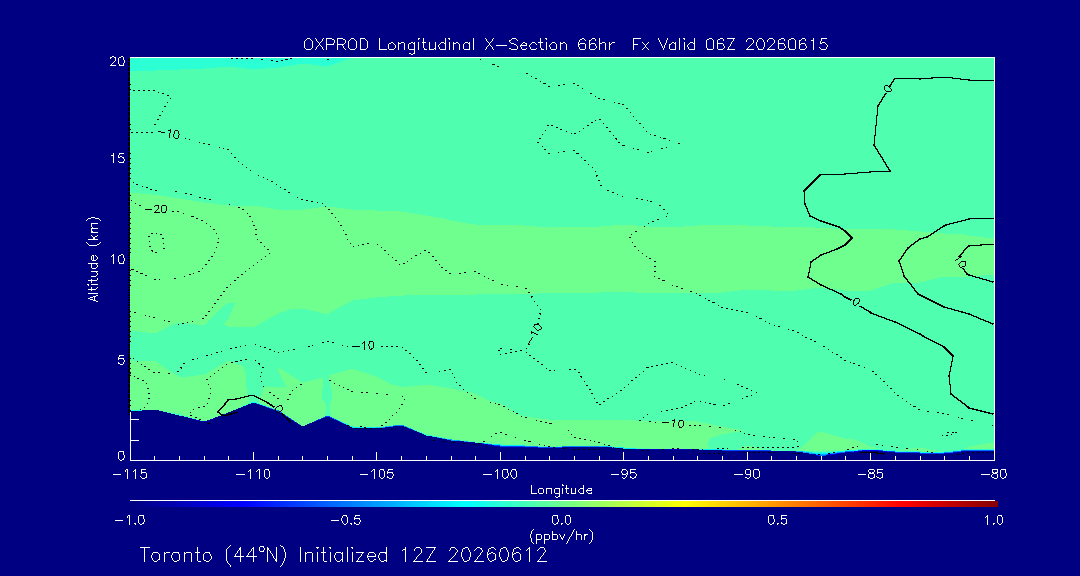Click the (ppbv/hr) units label
This screenshot has width=1080, height=576.
click(x=562, y=535)
